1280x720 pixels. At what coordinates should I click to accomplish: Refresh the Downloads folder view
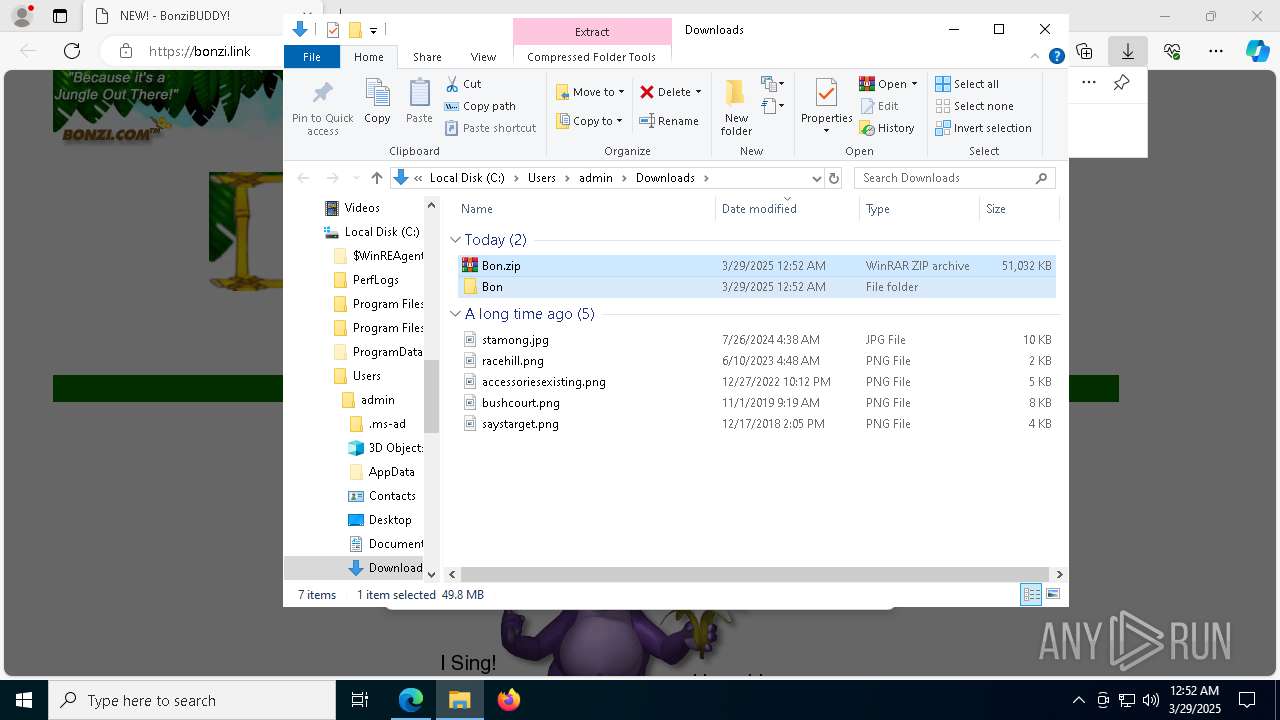point(834,178)
